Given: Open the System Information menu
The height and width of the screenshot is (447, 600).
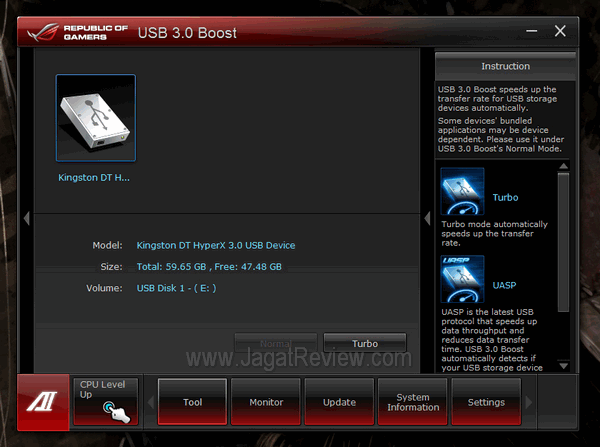Looking at the screenshot, I should (x=413, y=402).
